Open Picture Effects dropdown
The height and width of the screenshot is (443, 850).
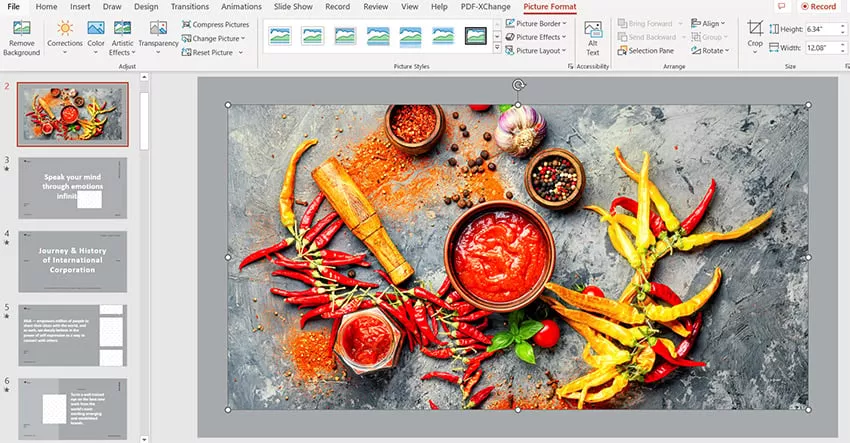pyautogui.click(x=536, y=37)
